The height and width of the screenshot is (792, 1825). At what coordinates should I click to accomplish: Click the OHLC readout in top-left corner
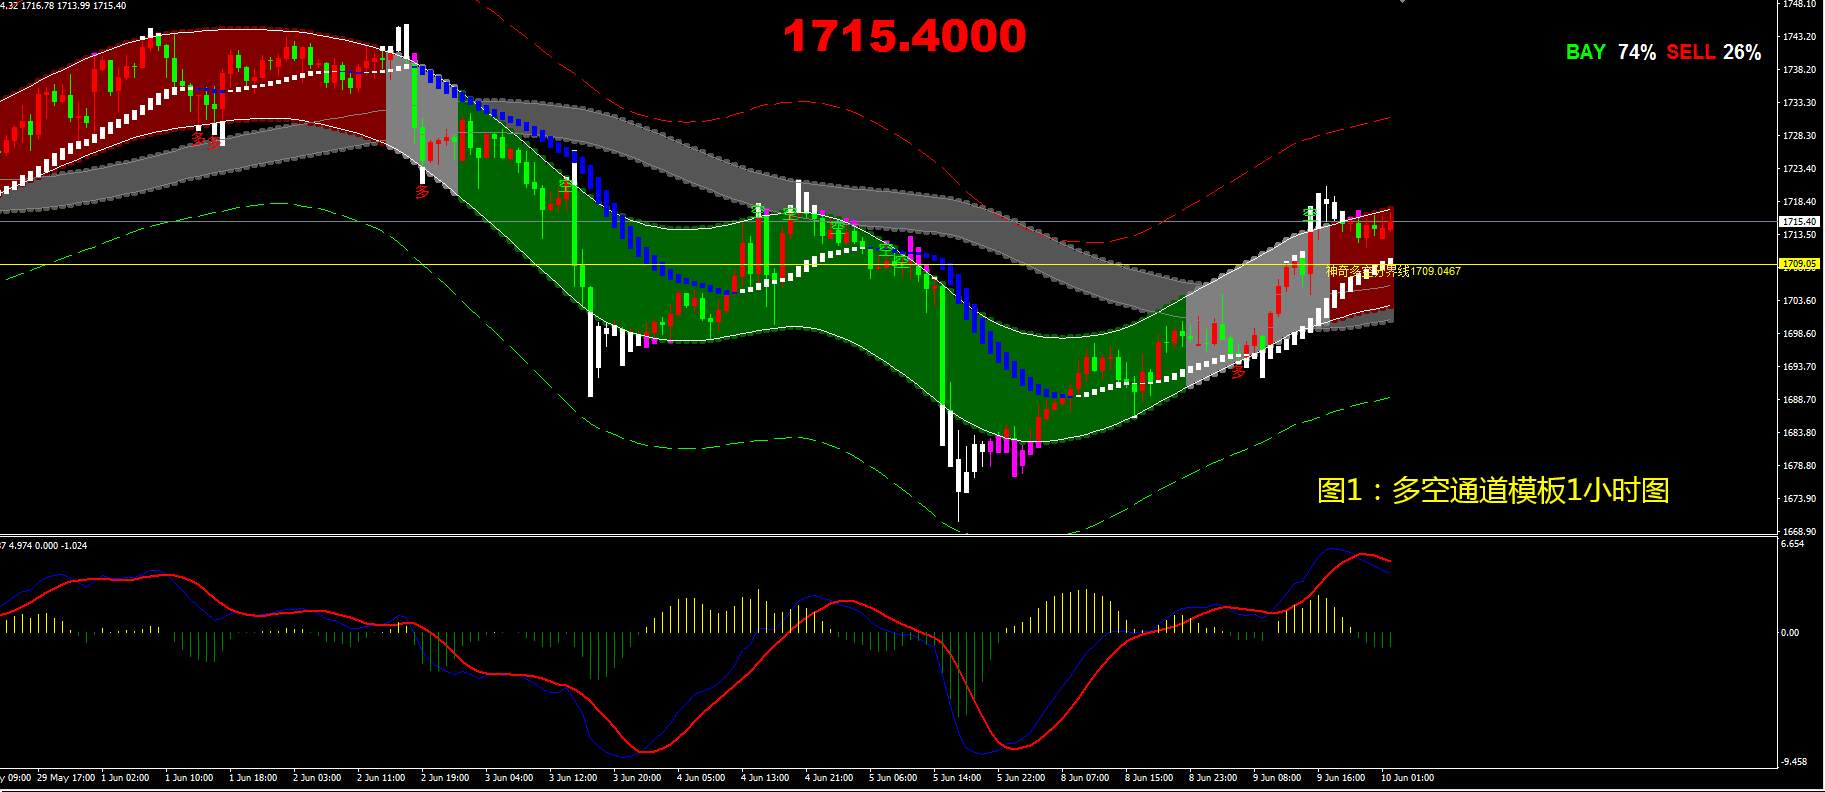tap(63, 6)
